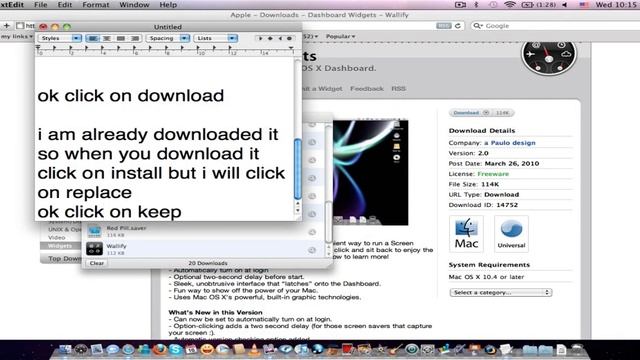640x360 pixels.
Task: Launch Skype from the Dock
Action: tap(175, 349)
